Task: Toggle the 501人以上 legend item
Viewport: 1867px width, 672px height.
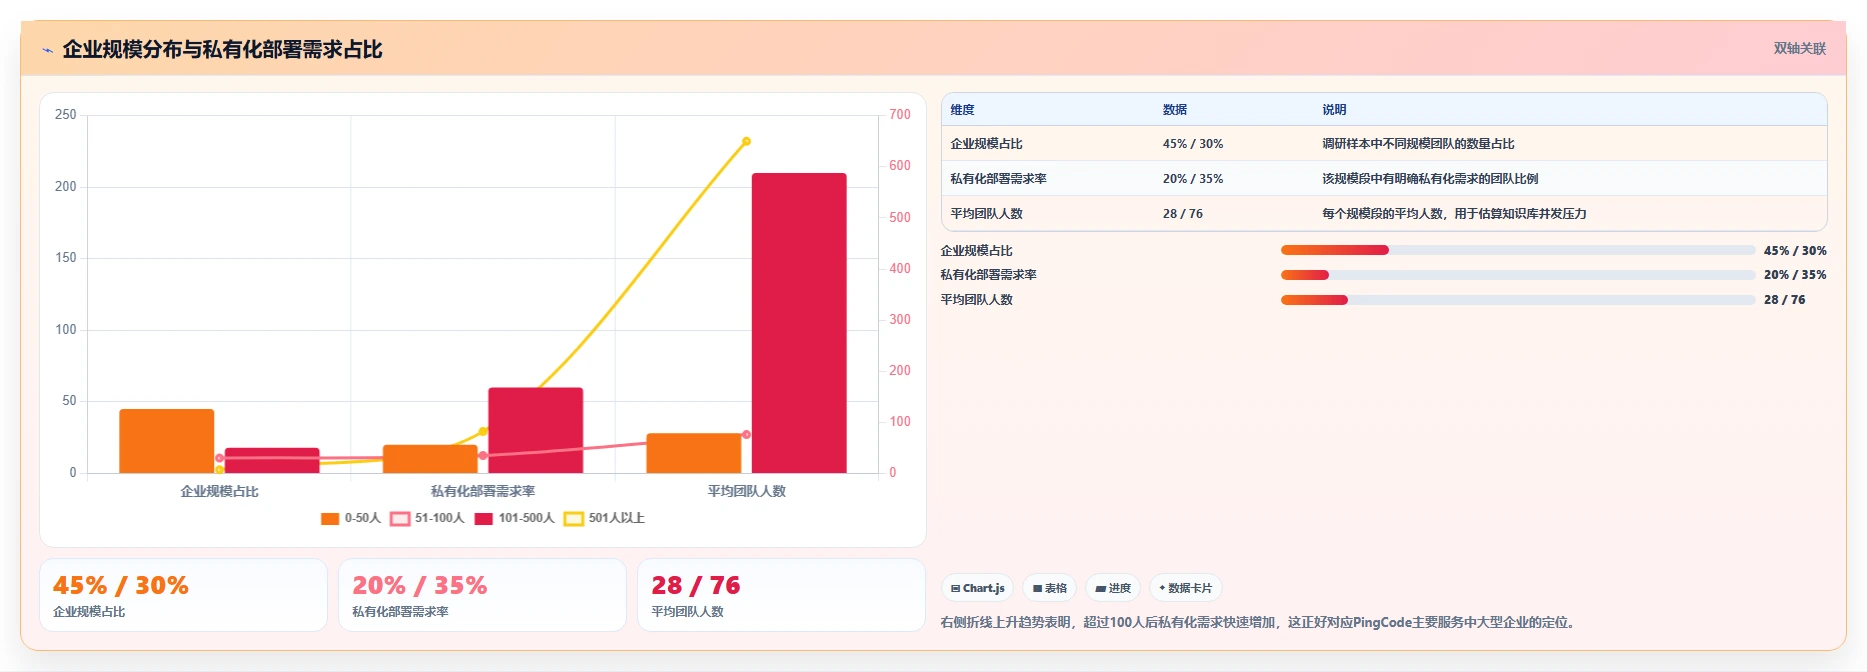Action: (x=604, y=518)
